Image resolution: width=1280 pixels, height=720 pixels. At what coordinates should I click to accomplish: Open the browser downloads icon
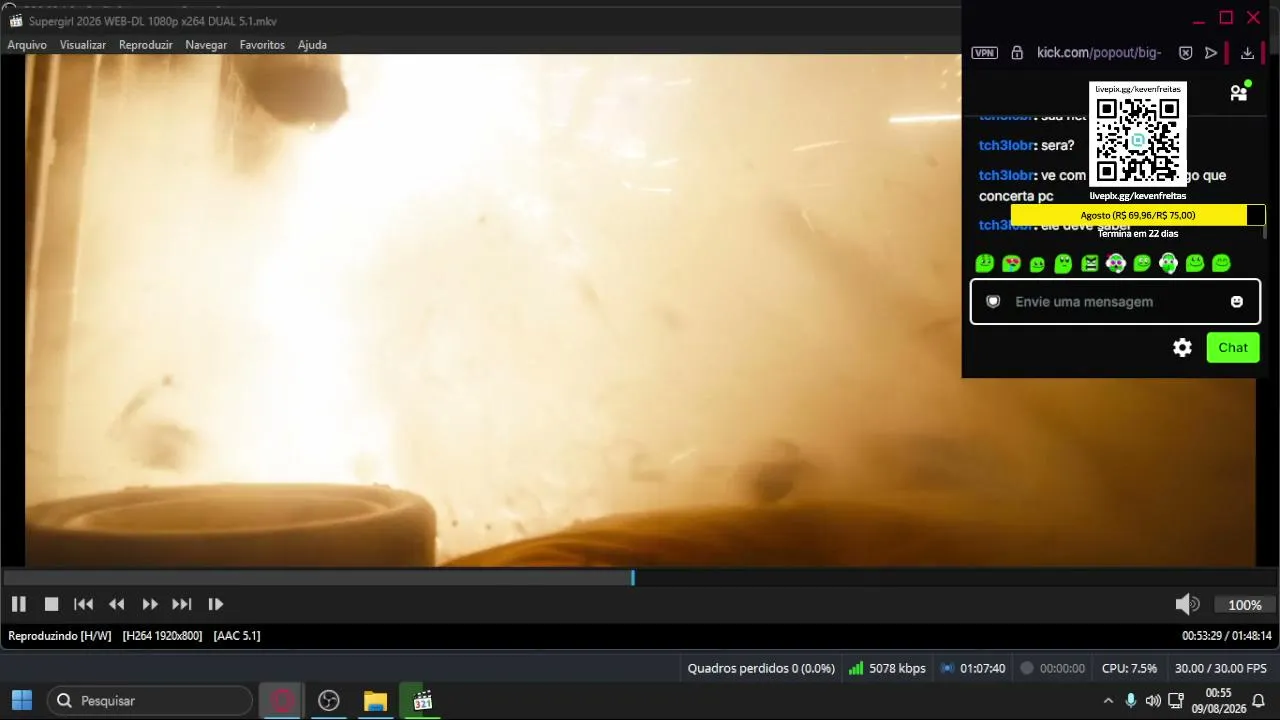point(1247,53)
